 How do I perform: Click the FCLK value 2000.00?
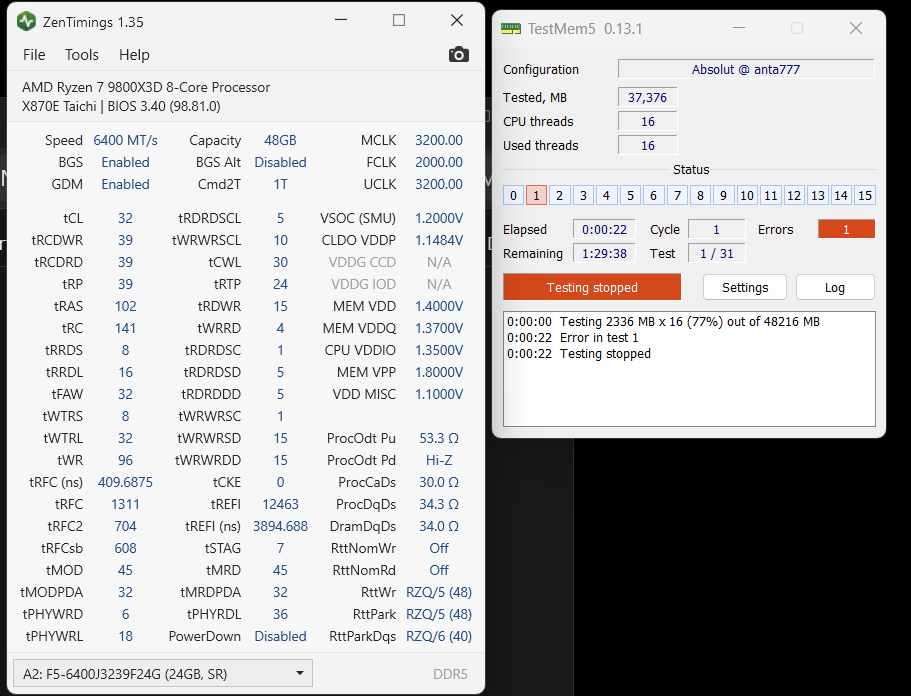click(x=439, y=162)
